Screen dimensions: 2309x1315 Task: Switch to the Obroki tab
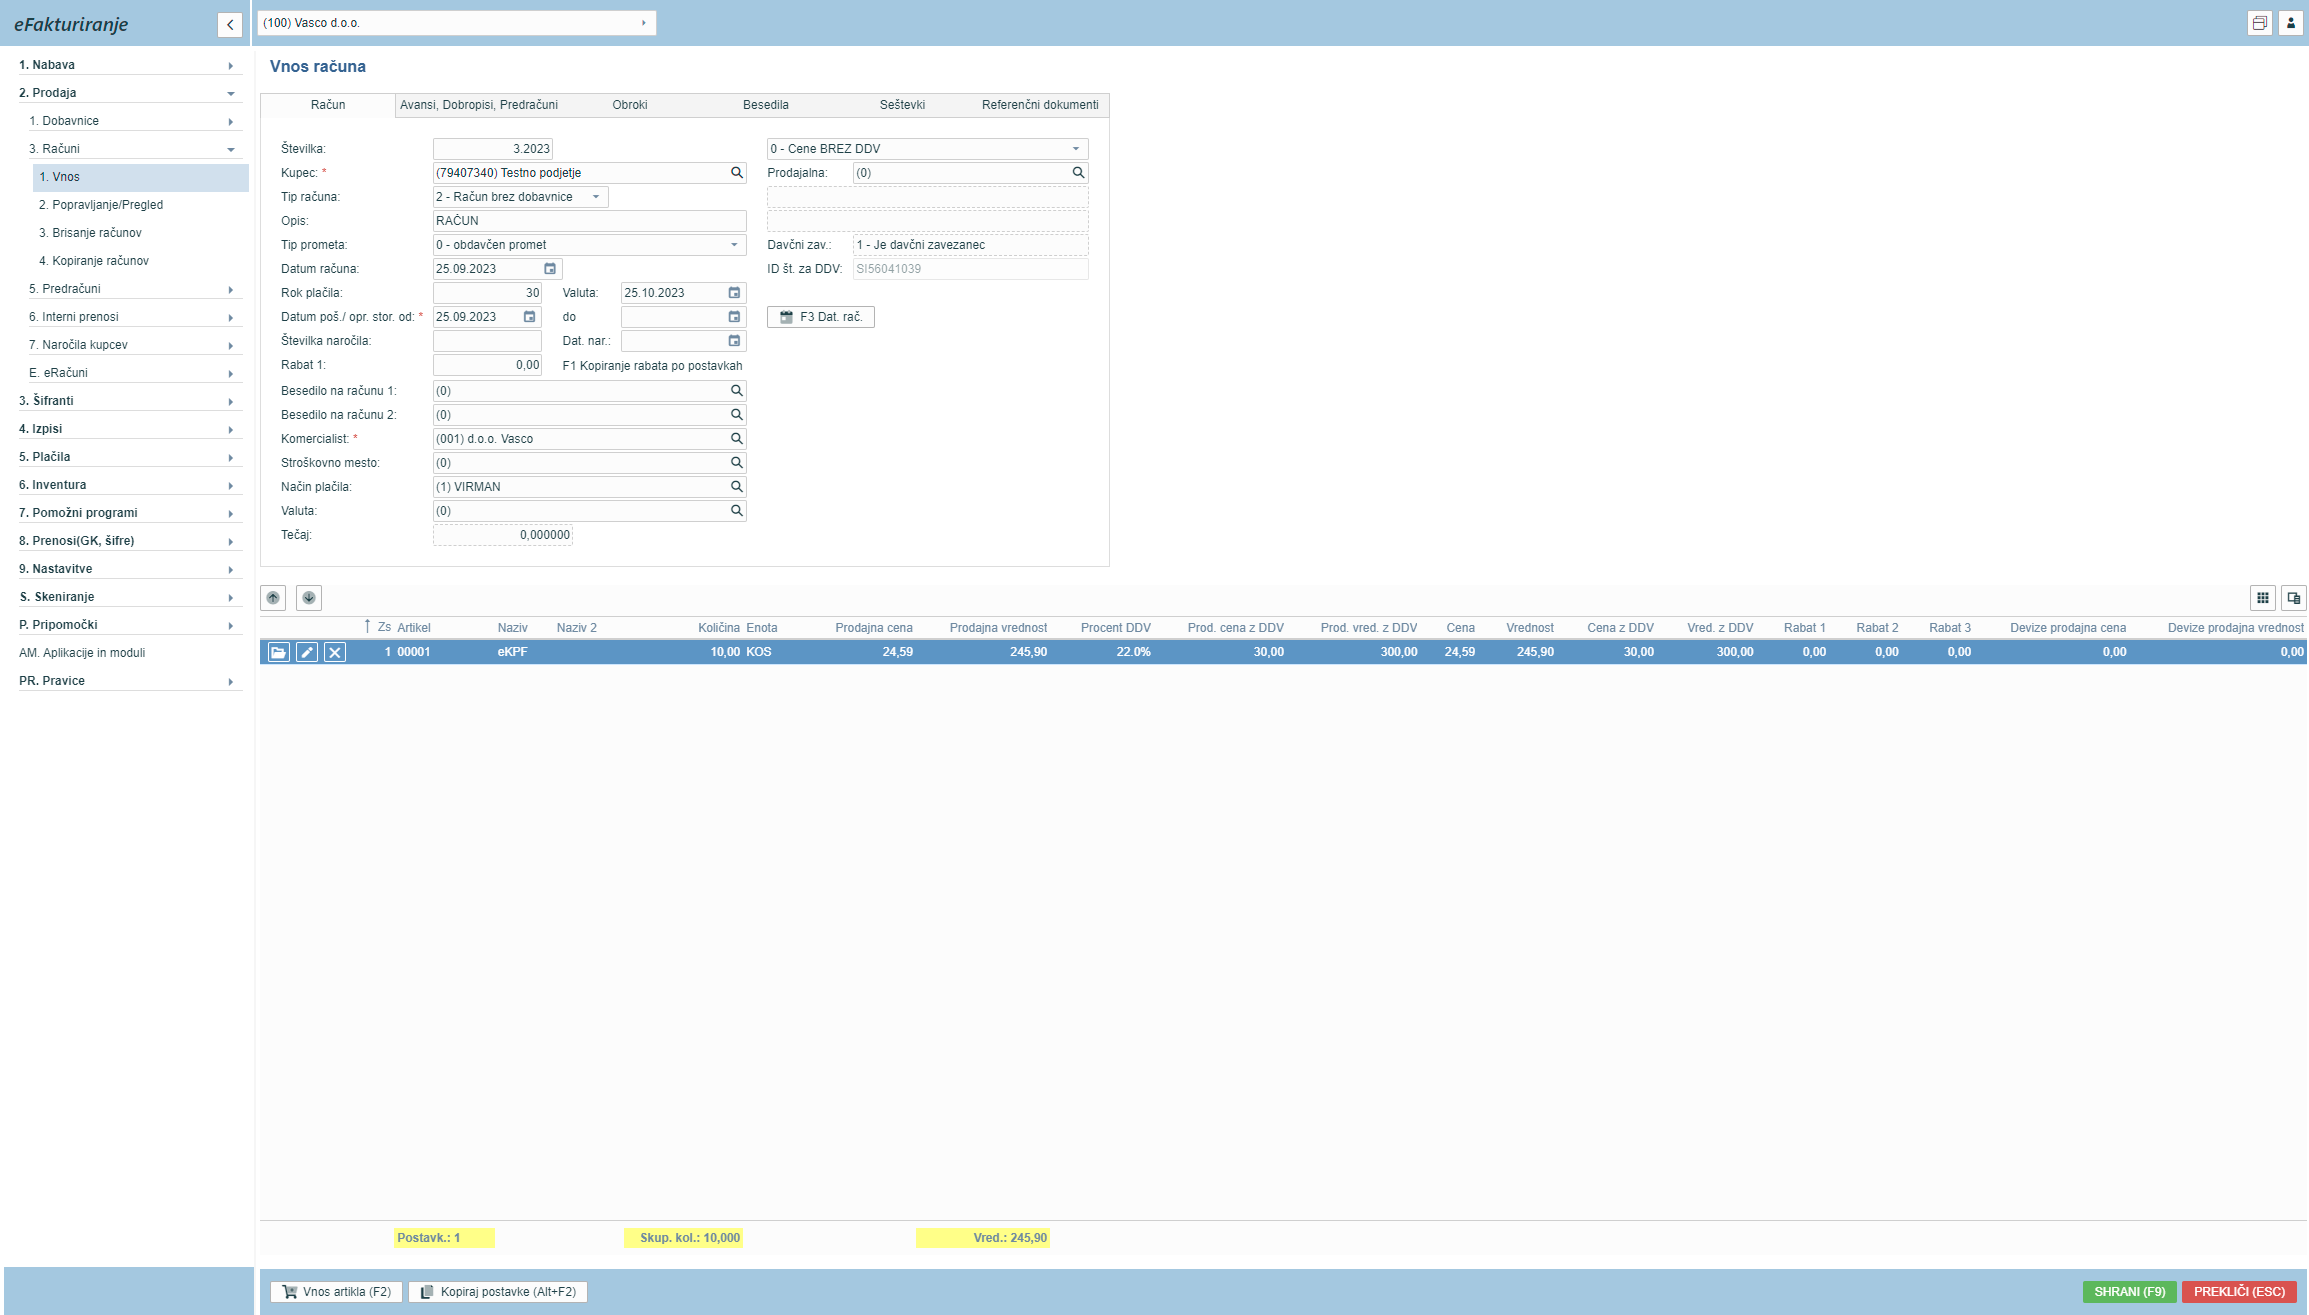(x=630, y=105)
